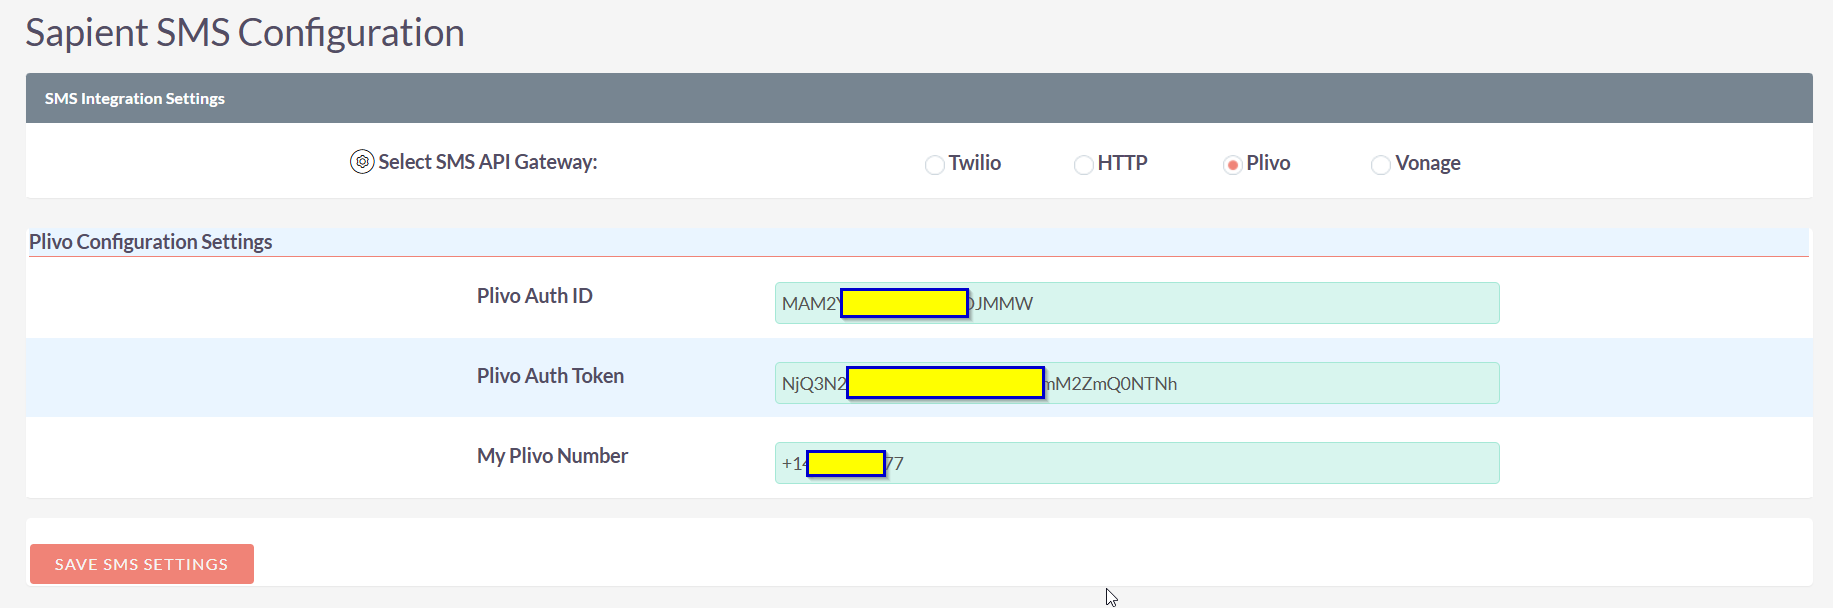Choose the HTTP gateway radio option
1833x608 pixels.
[1083, 165]
